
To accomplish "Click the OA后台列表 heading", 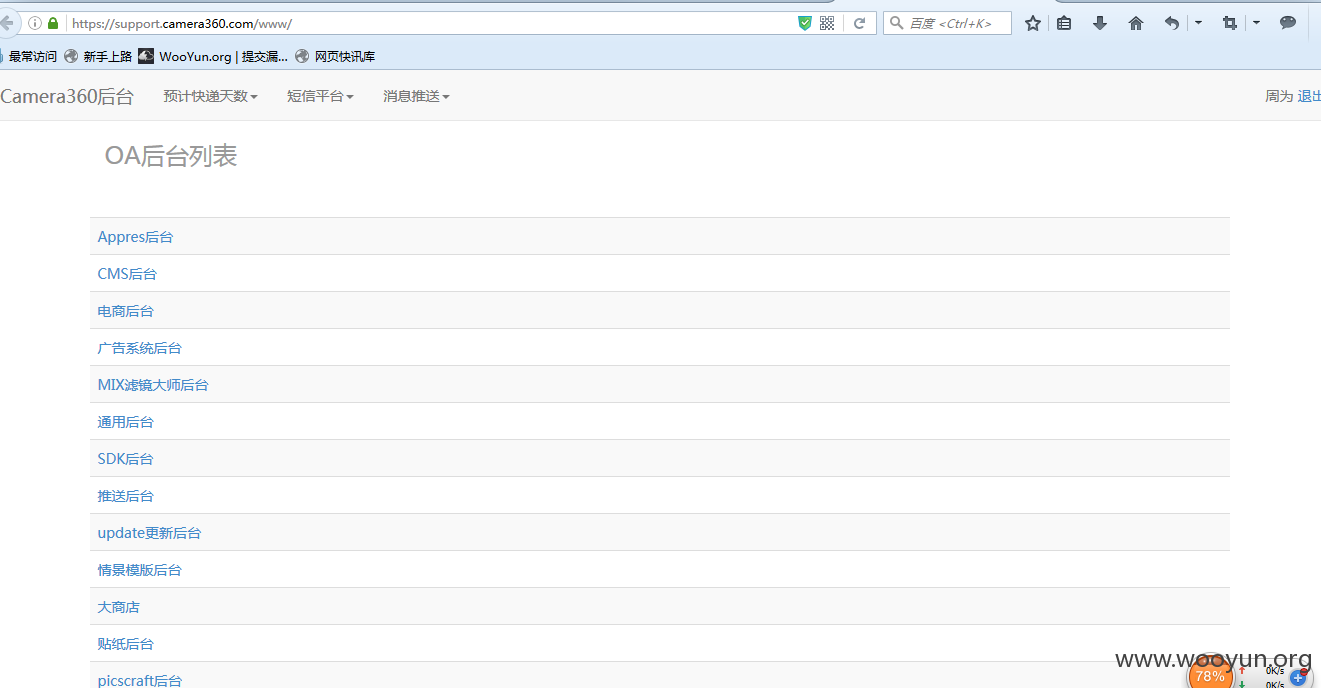I will (171, 156).
